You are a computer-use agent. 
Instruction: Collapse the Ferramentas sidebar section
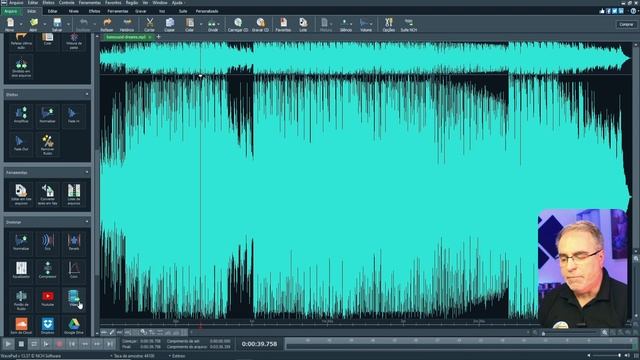(x=87, y=172)
